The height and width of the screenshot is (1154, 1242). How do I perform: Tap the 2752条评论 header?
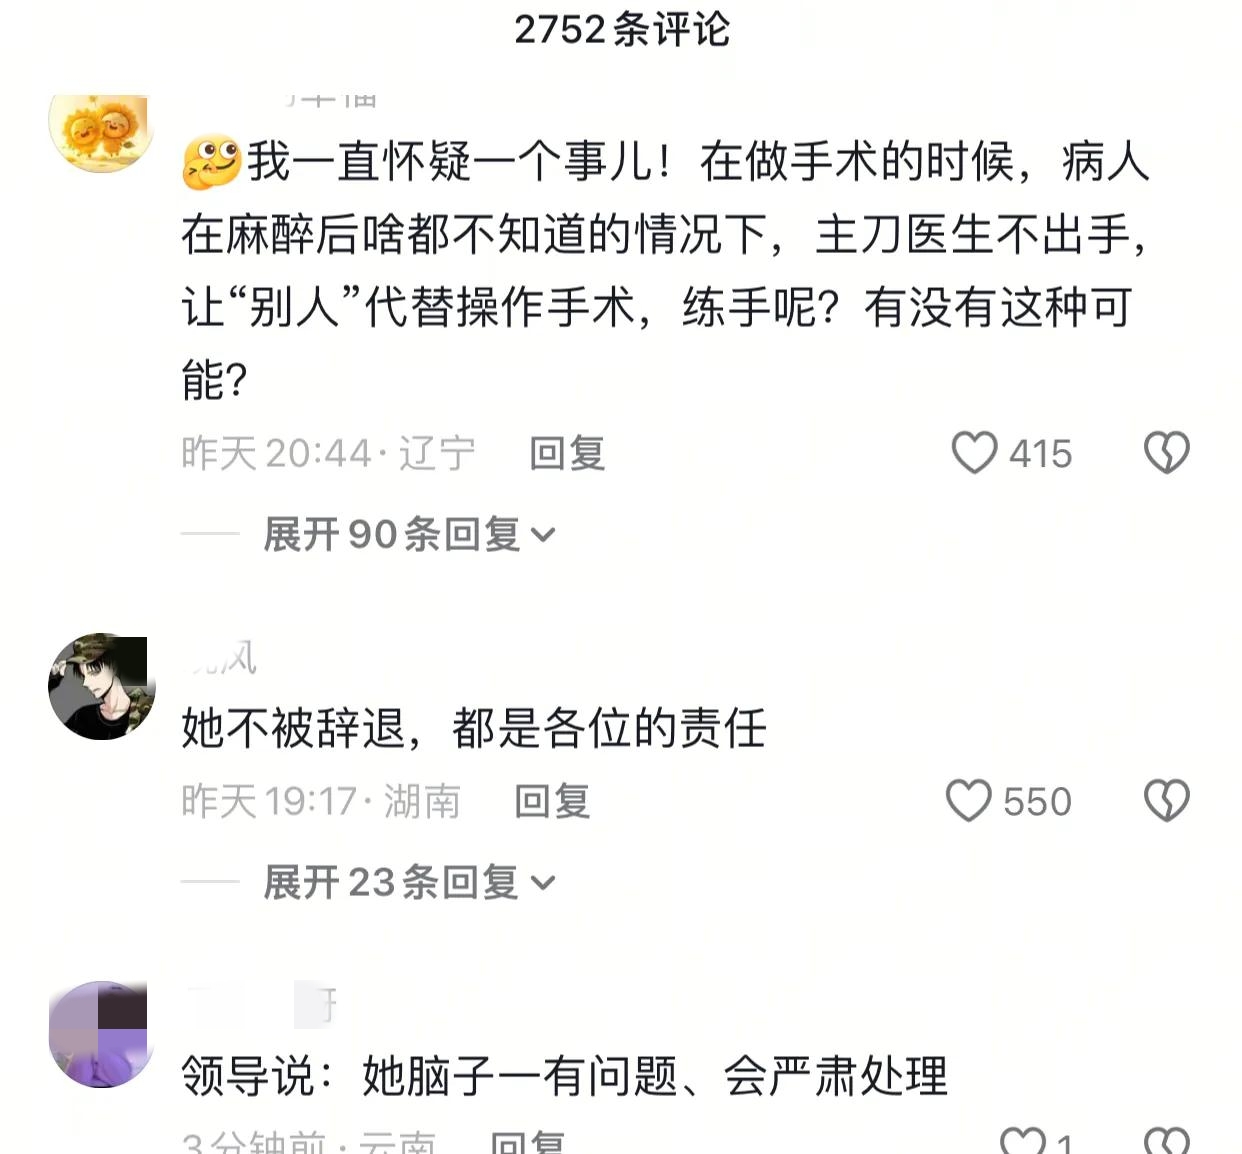(x=621, y=29)
